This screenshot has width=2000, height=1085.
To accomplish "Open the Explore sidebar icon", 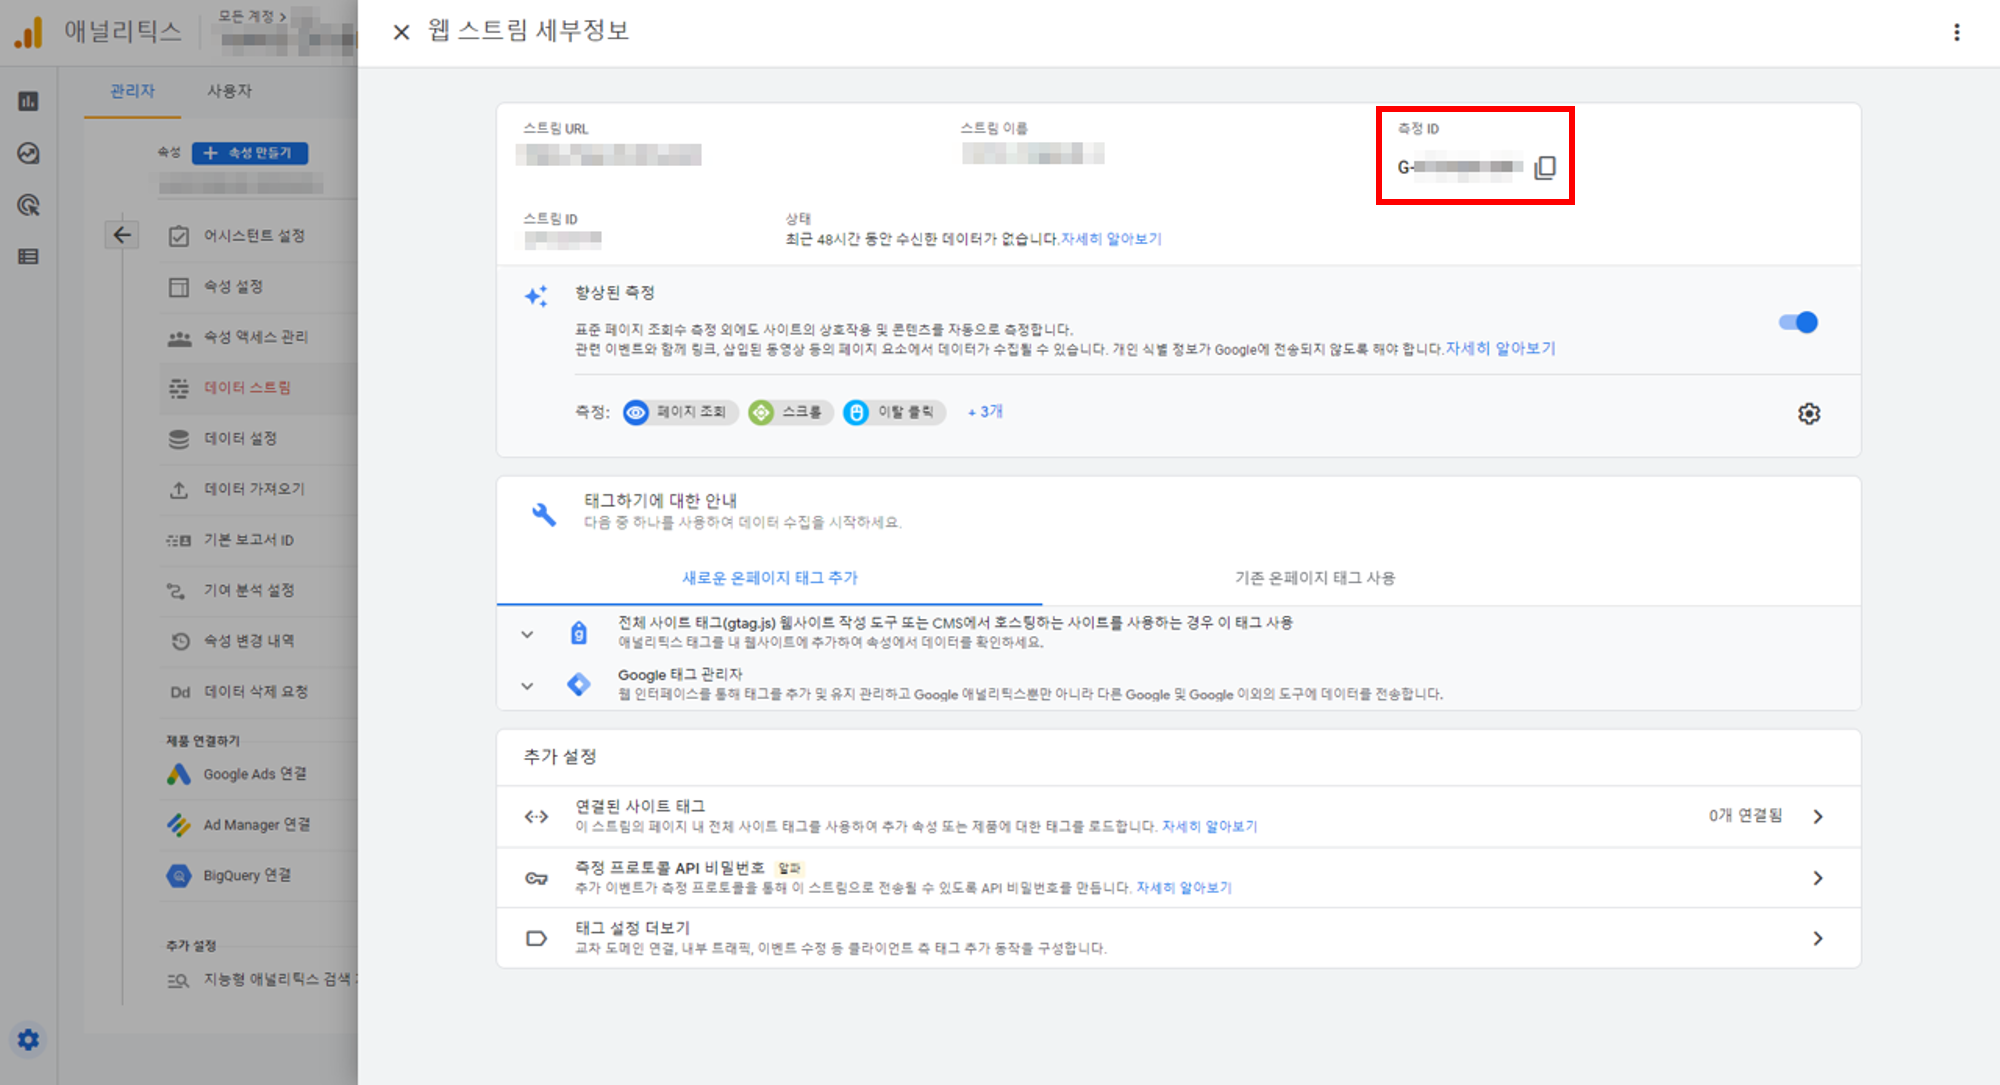I will (28, 153).
